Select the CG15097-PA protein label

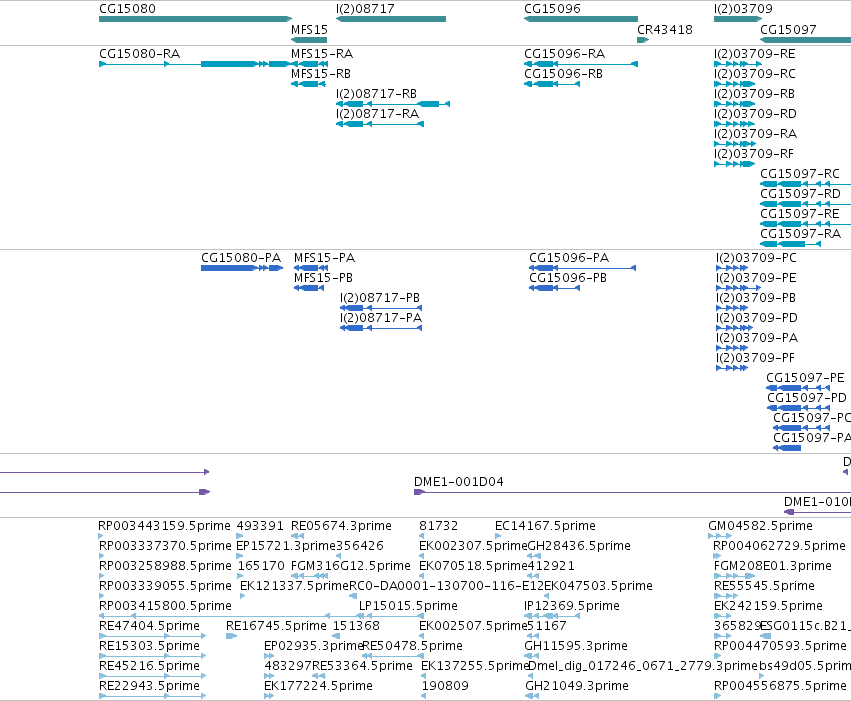pos(812,438)
